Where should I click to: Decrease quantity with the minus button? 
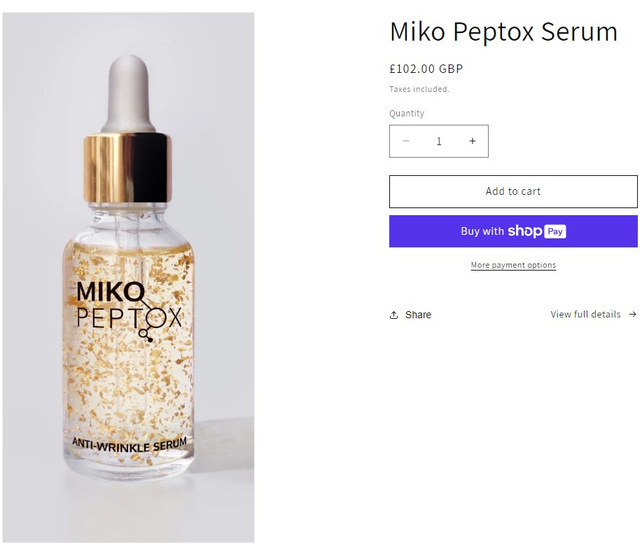[406, 141]
